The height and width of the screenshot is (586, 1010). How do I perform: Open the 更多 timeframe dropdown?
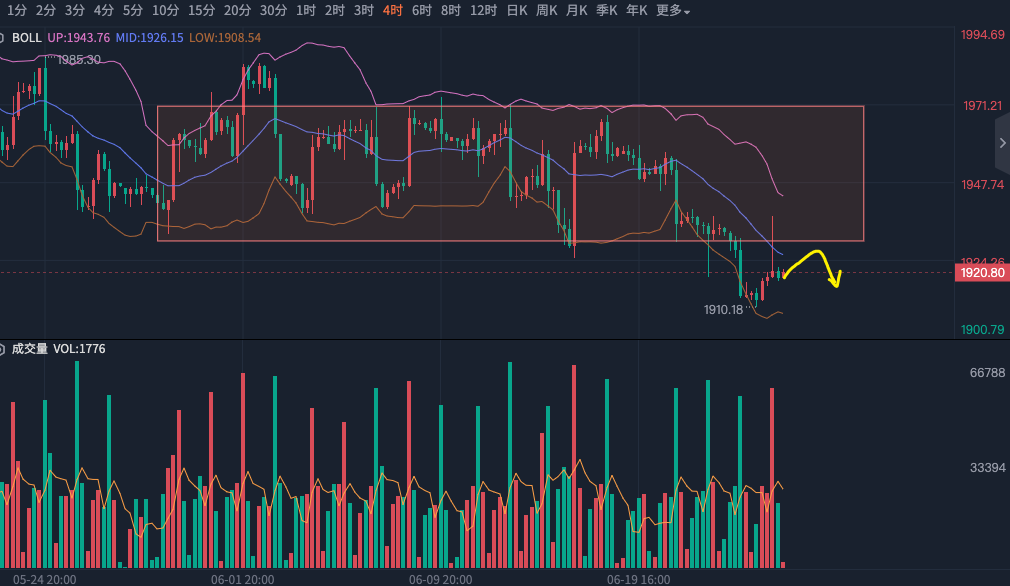point(673,11)
